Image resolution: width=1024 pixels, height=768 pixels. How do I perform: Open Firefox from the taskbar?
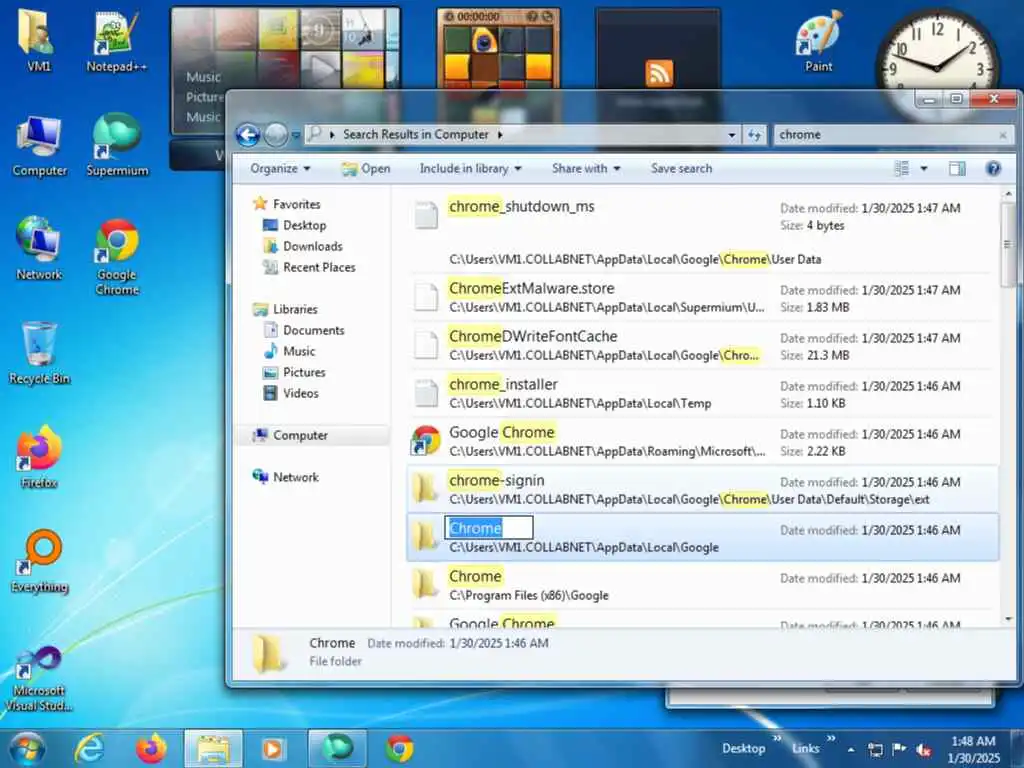point(151,748)
